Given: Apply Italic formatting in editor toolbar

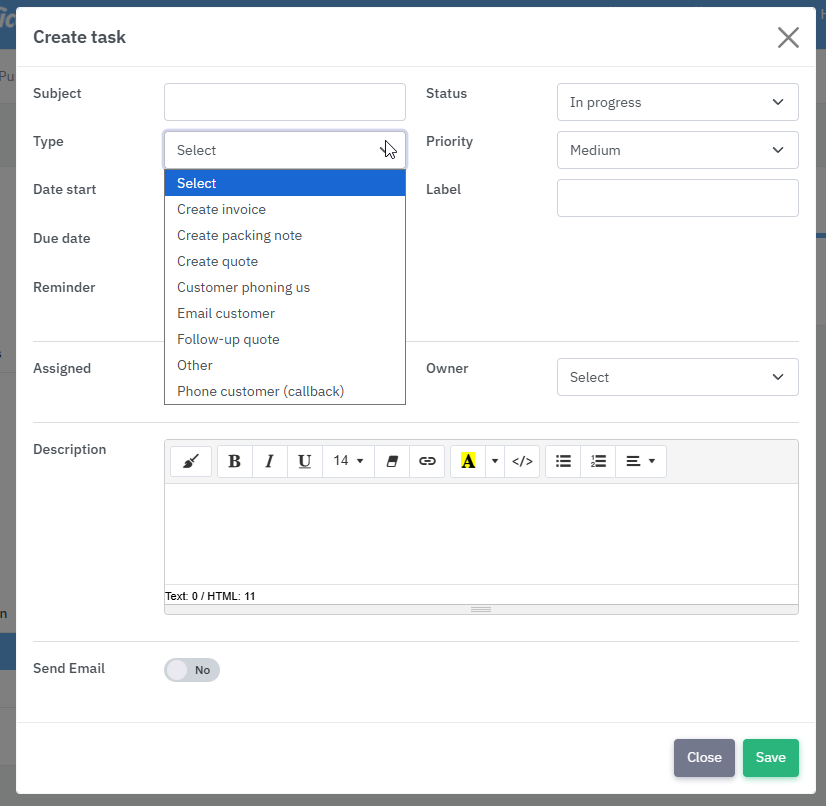Looking at the screenshot, I should point(269,461).
